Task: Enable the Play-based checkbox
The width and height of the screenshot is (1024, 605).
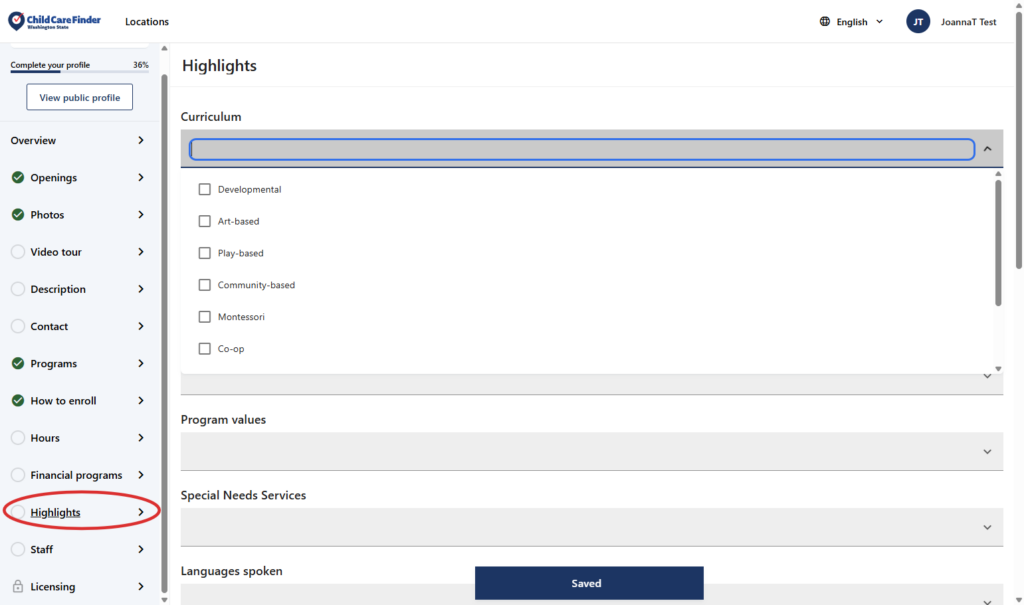Action: point(205,253)
